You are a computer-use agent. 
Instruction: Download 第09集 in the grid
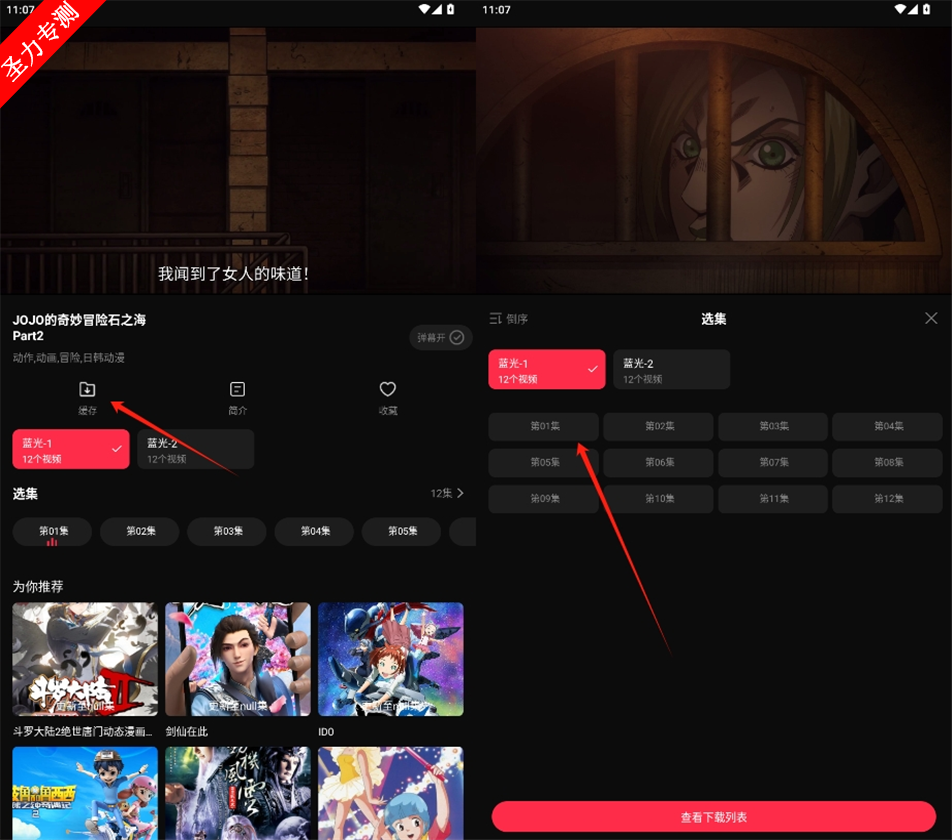tap(544, 500)
